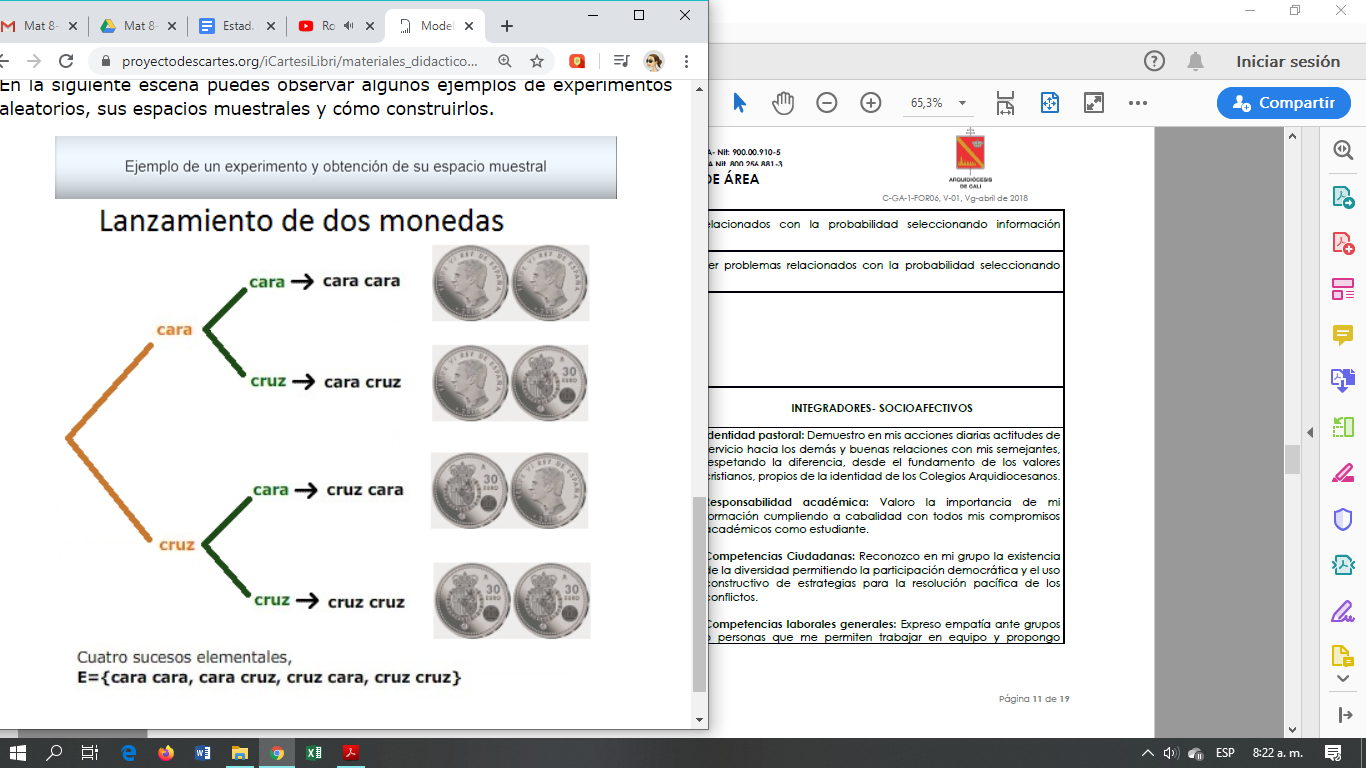This screenshot has width=1366, height=768.
Task: Open Acrobat help question-mark icon
Action: (1154, 61)
